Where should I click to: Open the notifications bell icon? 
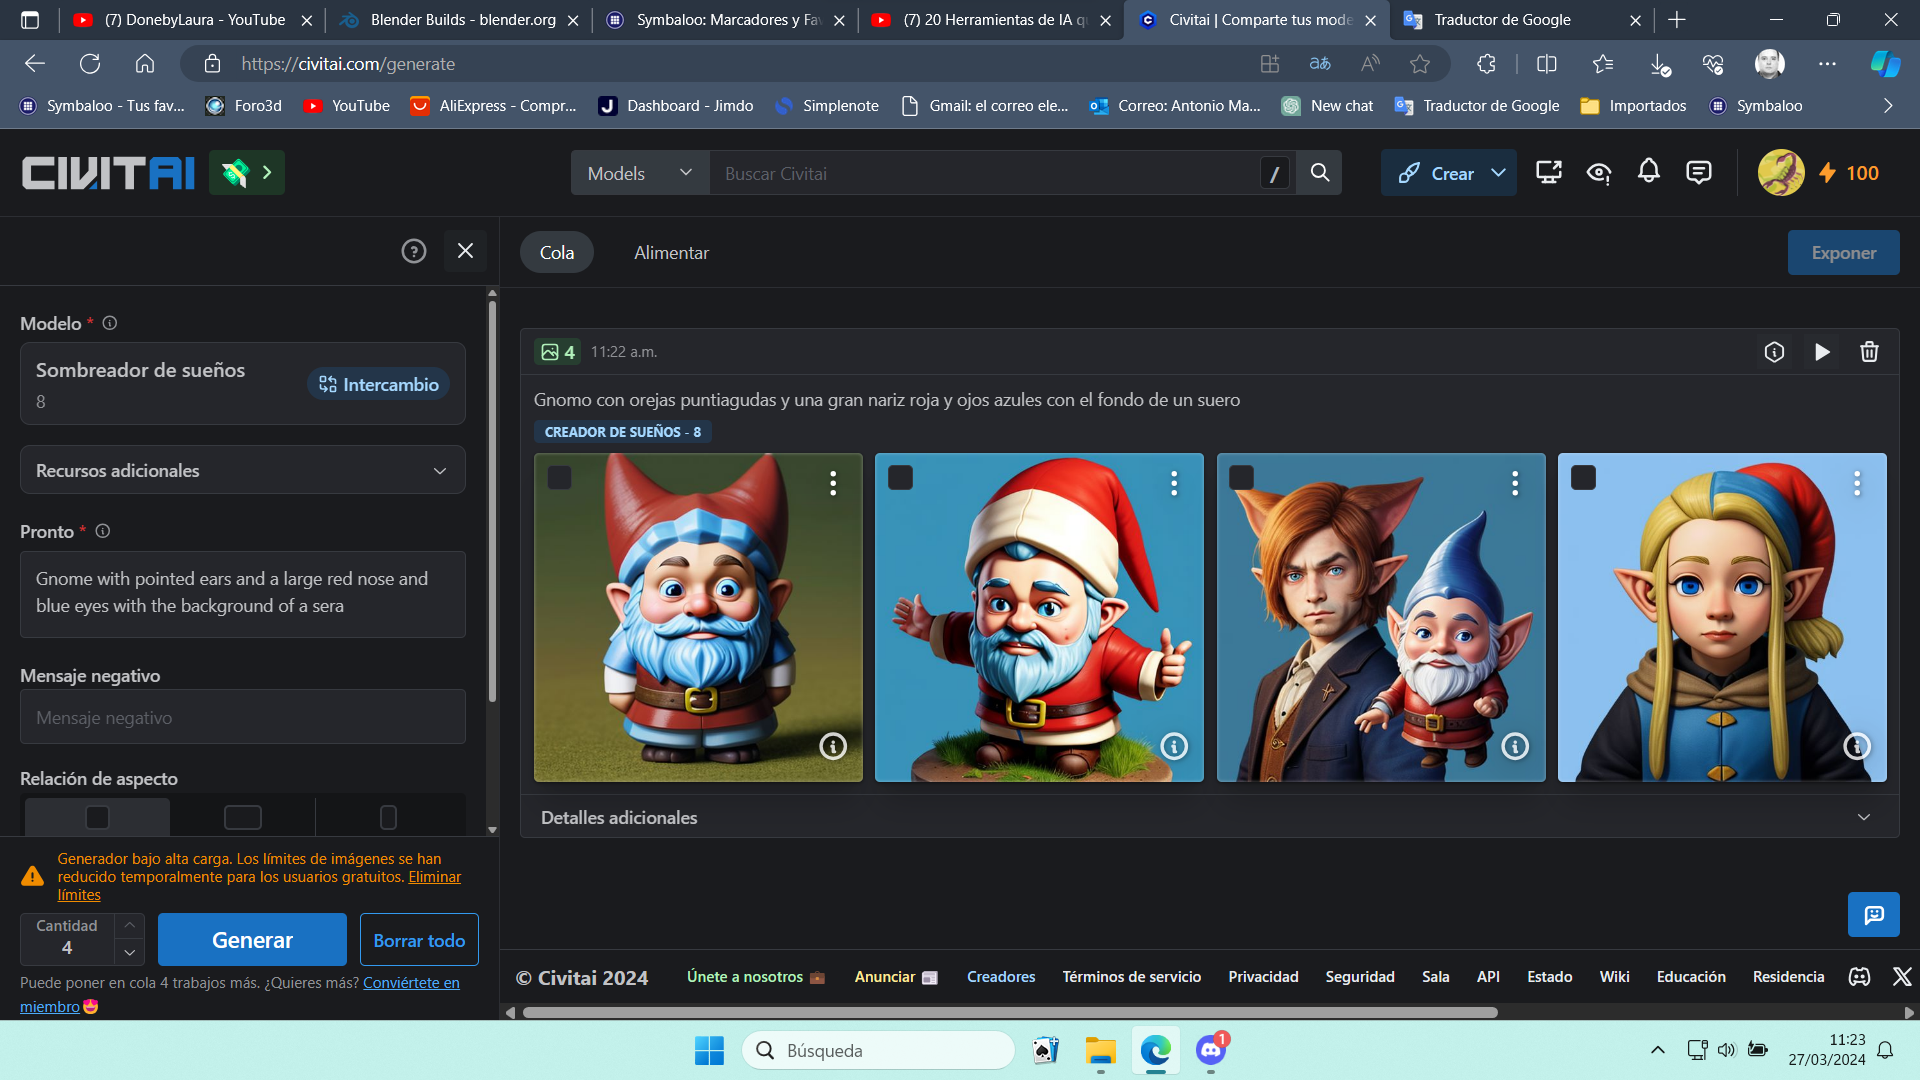pos(1648,172)
